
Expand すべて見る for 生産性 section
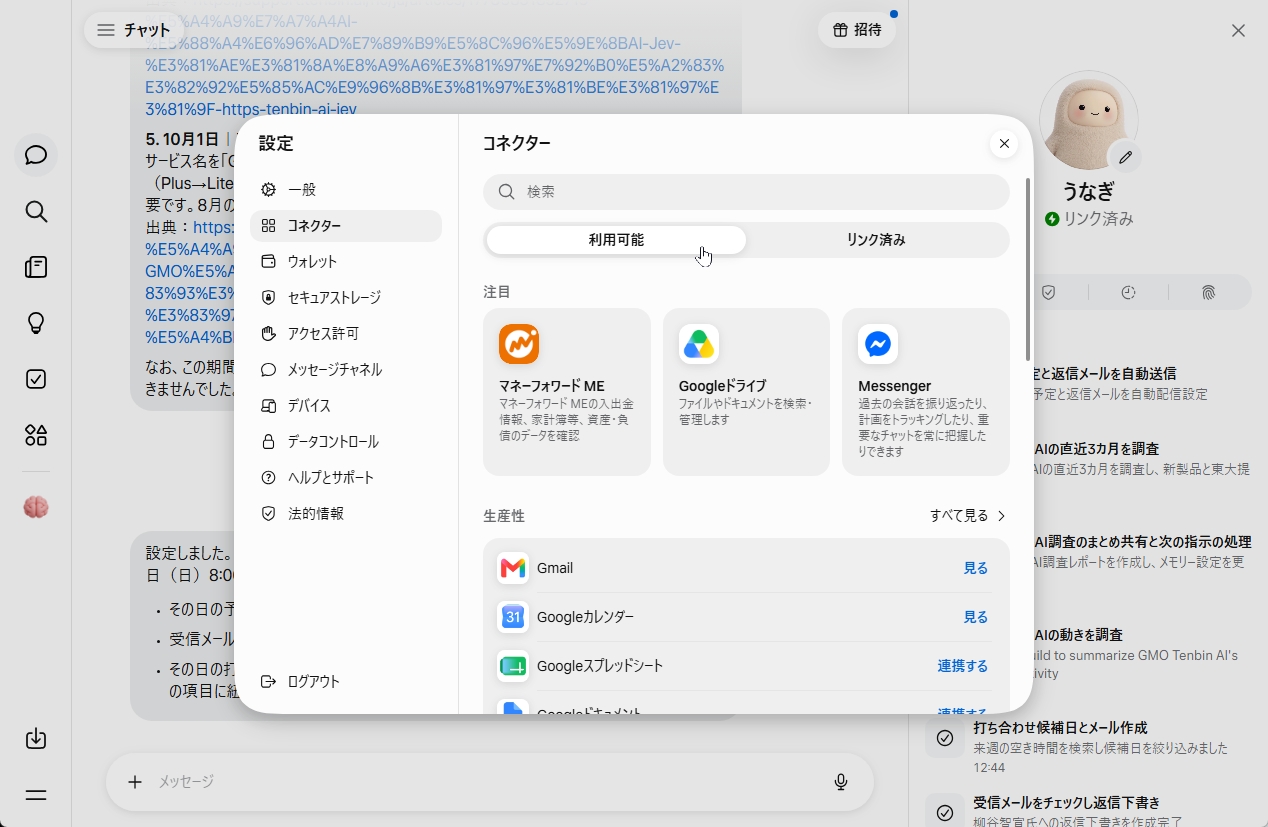[967, 516]
